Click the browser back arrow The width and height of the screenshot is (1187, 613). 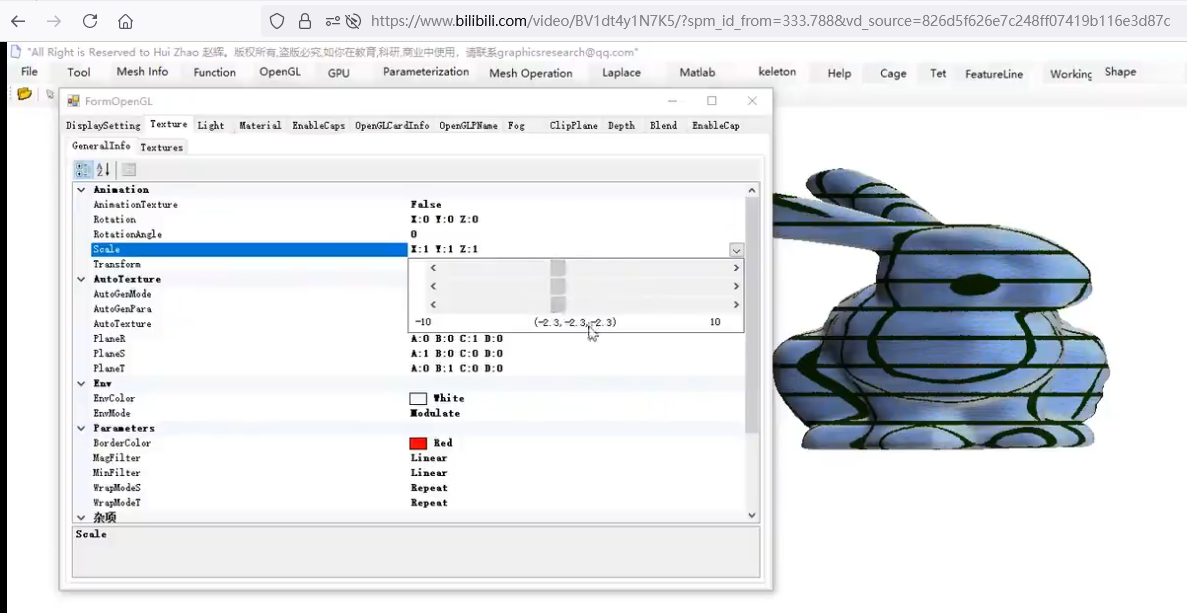(x=18, y=21)
